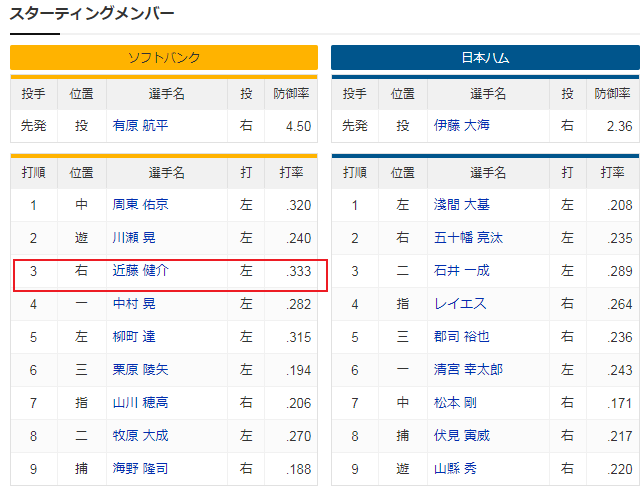Click batting average .217
Viewport: 641px width, 503px height.
(x=620, y=437)
